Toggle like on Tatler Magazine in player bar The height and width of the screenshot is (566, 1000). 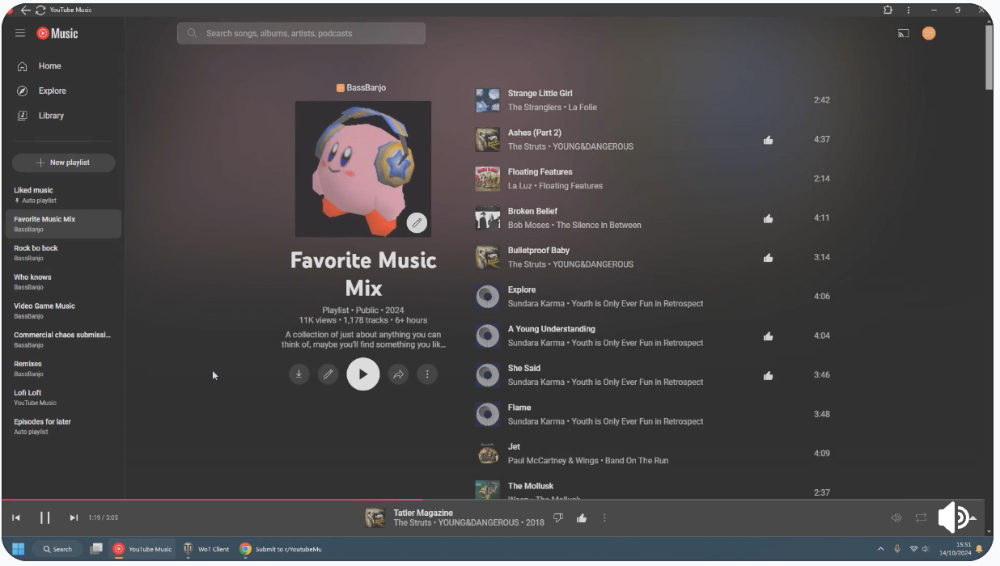point(582,518)
